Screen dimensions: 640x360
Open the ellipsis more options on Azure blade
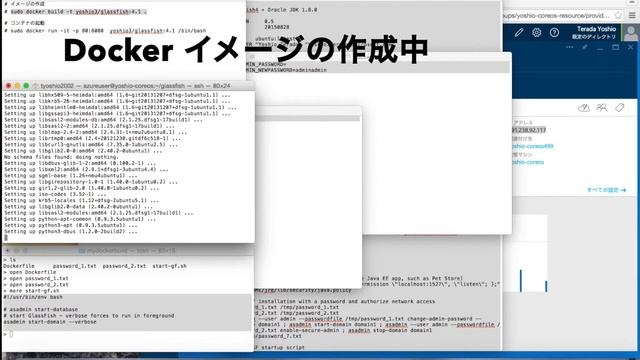click(569, 47)
